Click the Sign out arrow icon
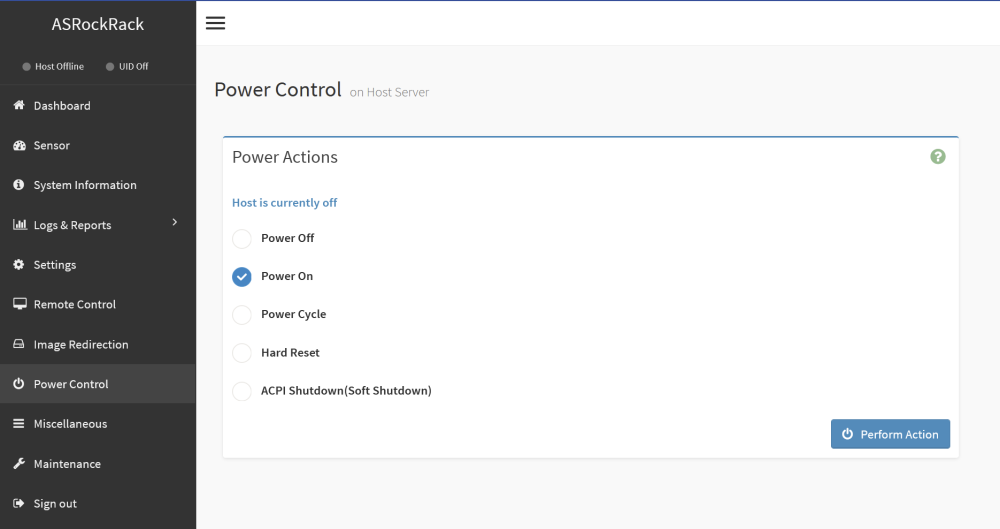This screenshot has height=529, width=1000. [x=19, y=503]
